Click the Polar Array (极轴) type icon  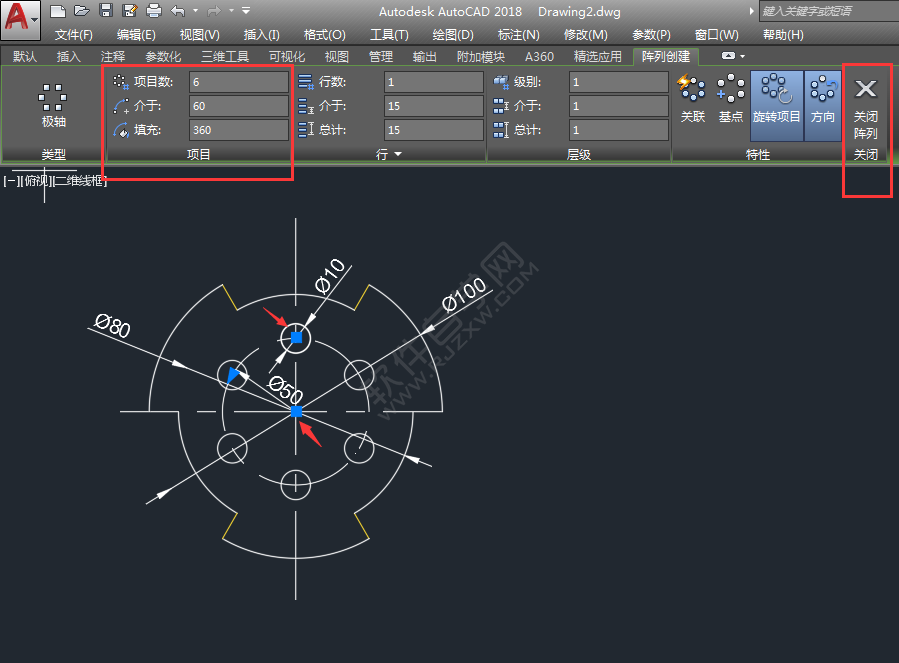(53, 105)
